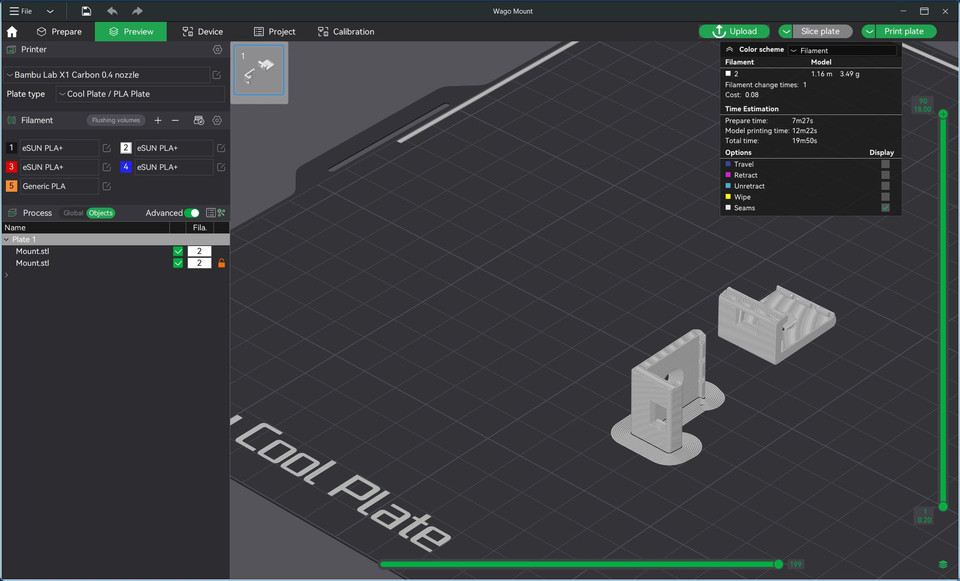Remove a filament with the minus icon
The width and height of the screenshot is (960, 581).
pyautogui.click(x=175, y=120)
